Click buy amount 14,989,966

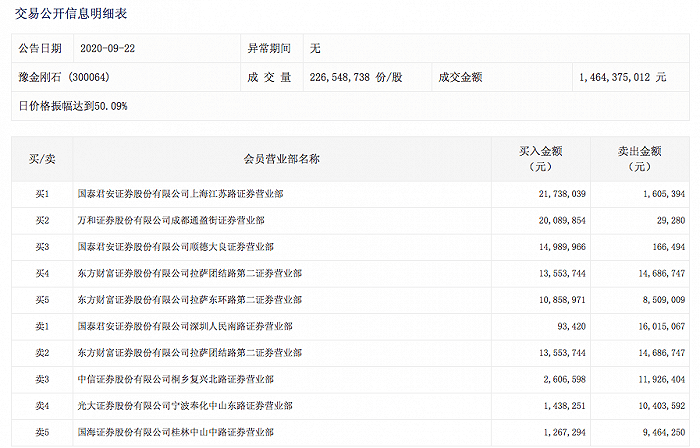pyautogui.click(x=562, y=247)
